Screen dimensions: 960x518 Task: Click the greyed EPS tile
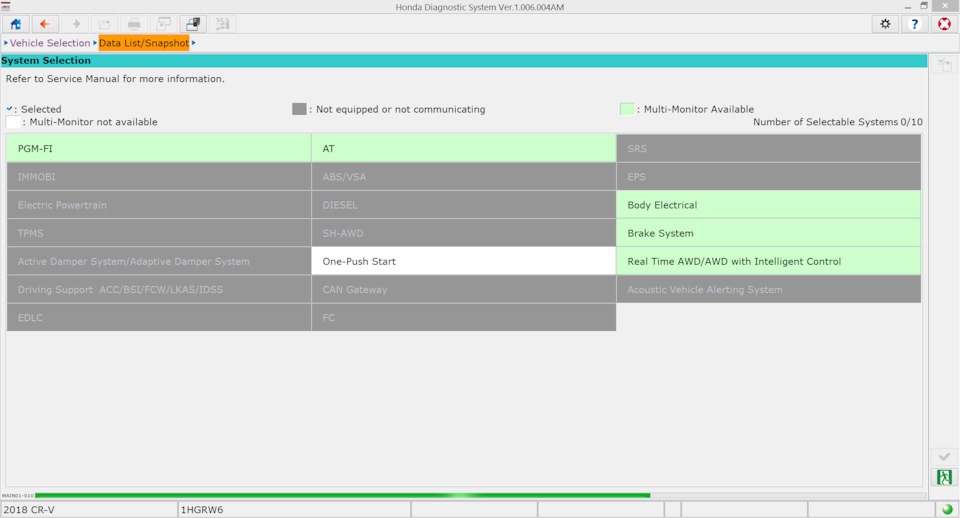pyautogui.click(x=768, y=177)
